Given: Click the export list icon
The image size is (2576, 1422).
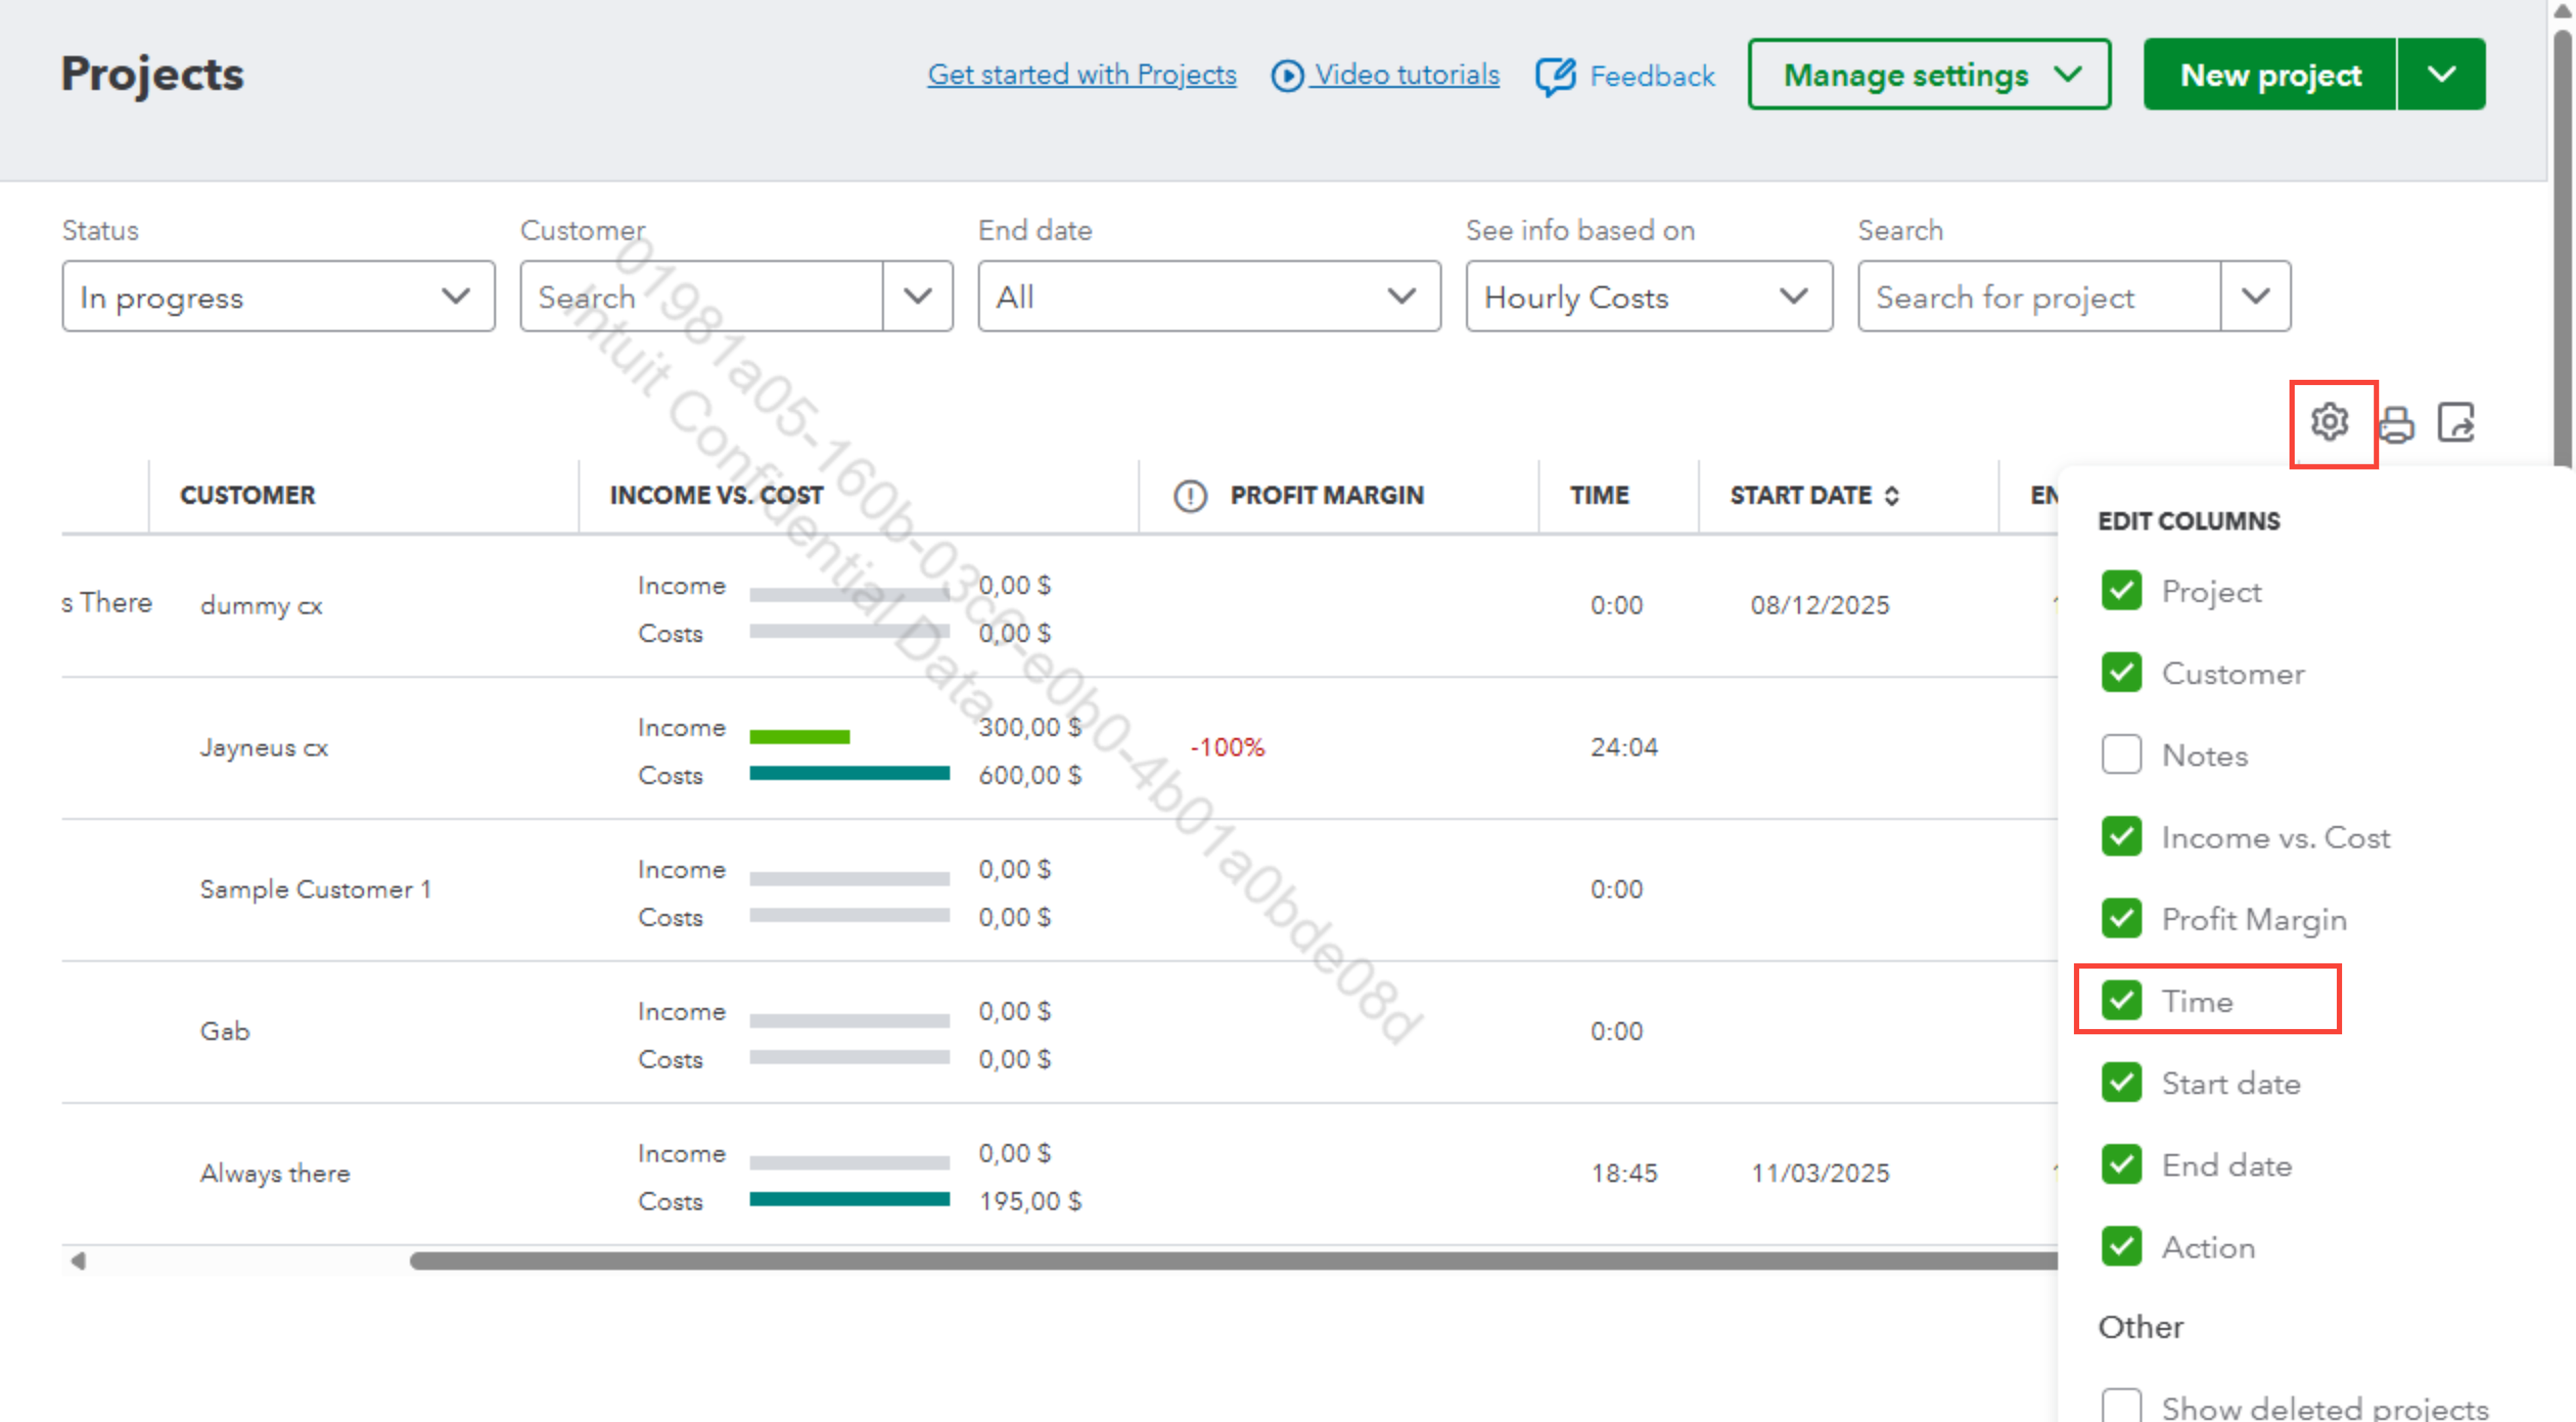Looking at the screenshot, I should (x=2456, y=422).
